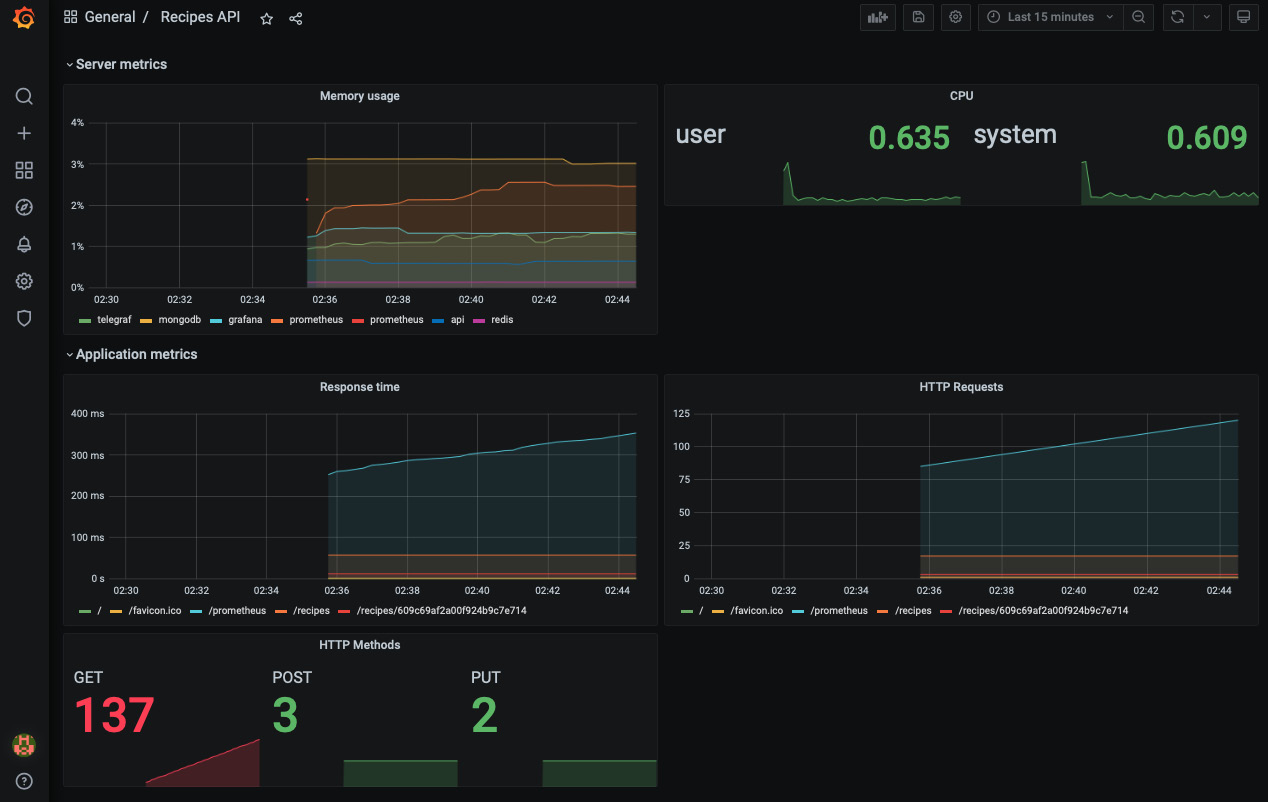Open the HTTP Methods panel title menu

[x=360, y=645]
